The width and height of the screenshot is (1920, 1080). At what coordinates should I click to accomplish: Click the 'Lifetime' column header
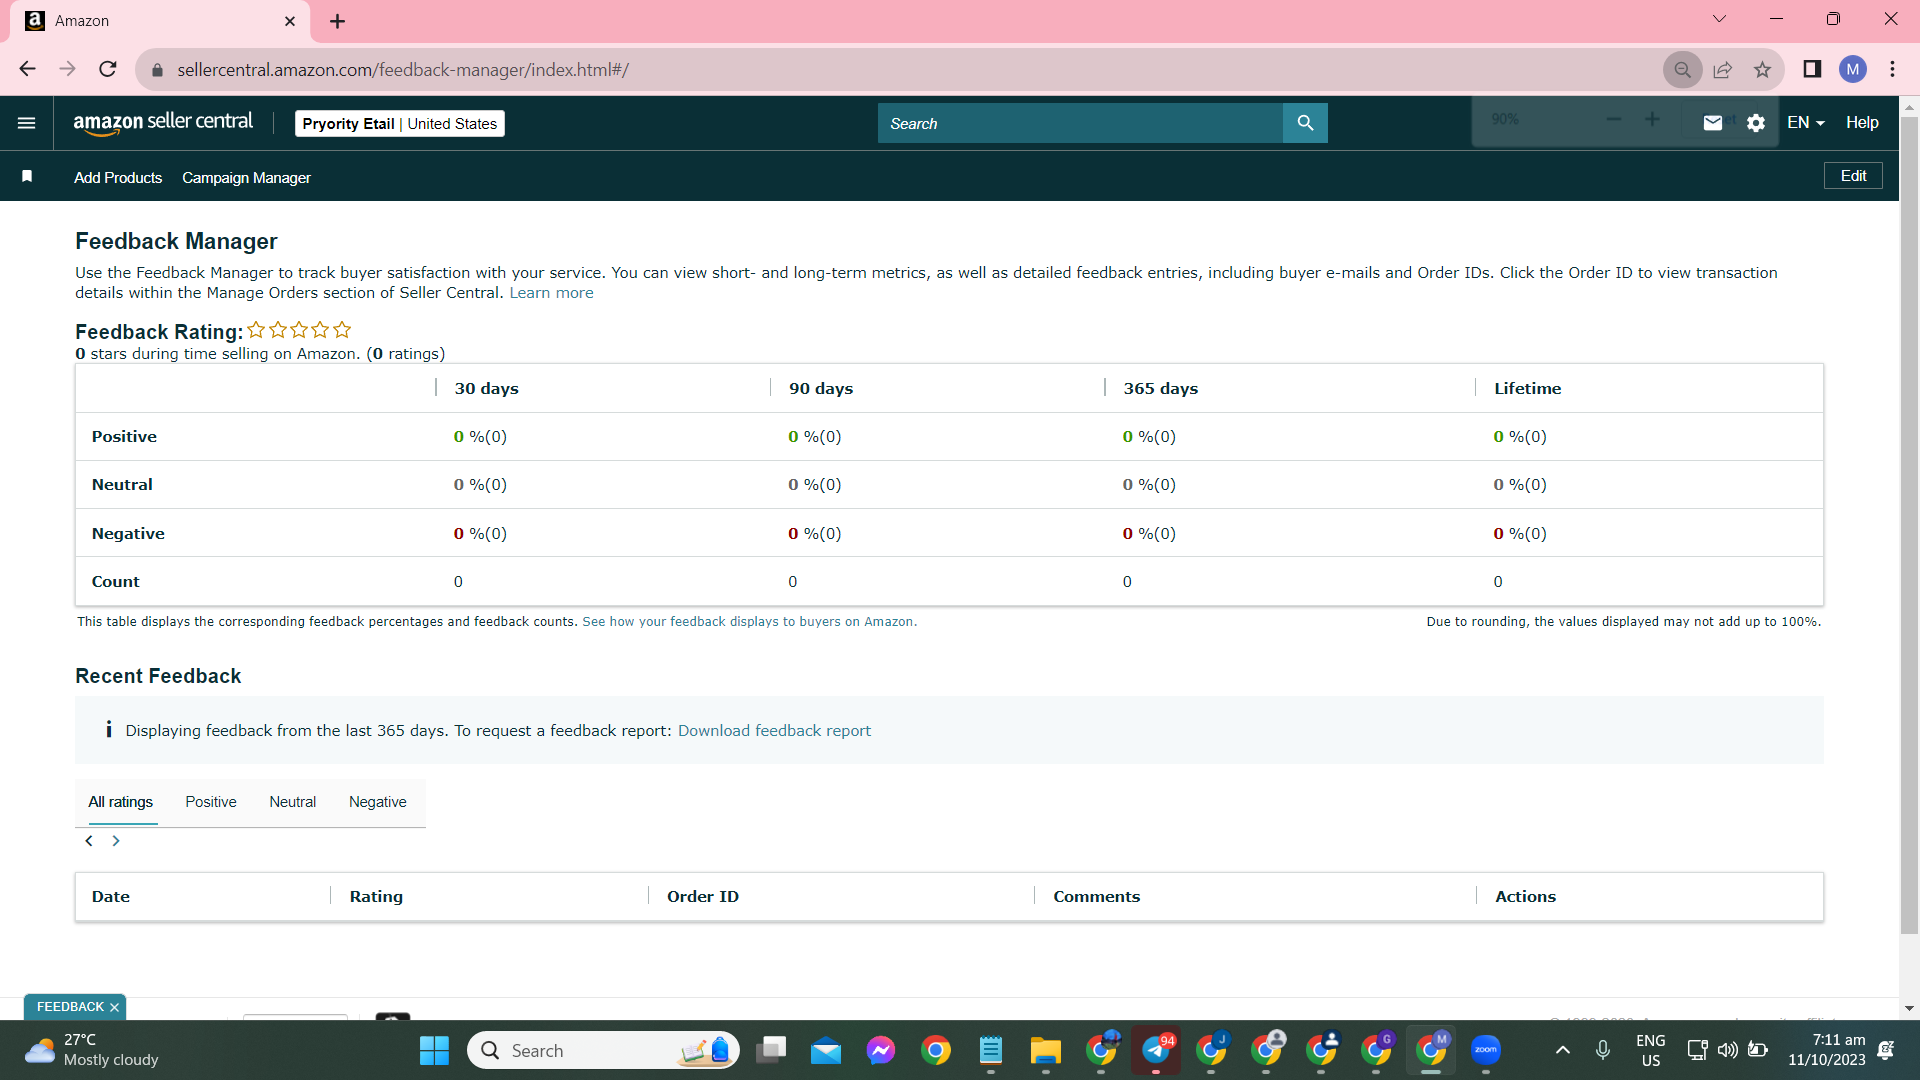[1527, 389]
